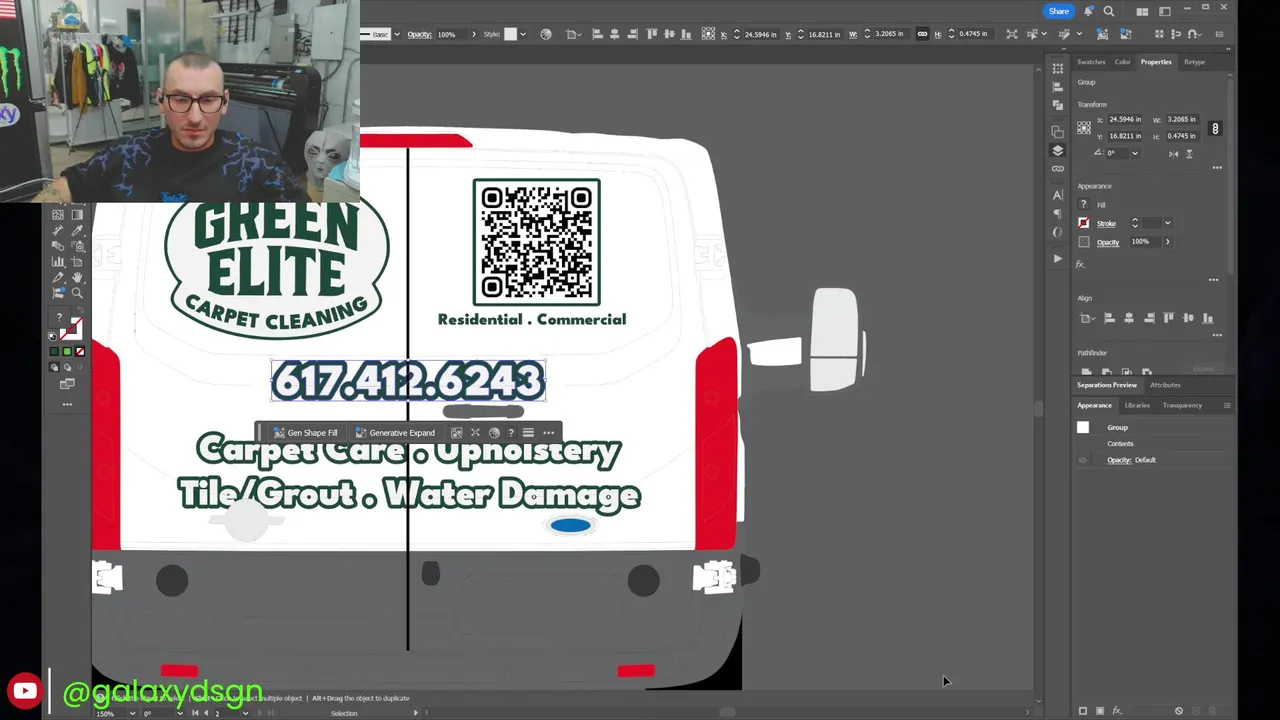Image resolution: width=1280 pixels, height=720 pixels.
Task: Swap Fill and Stroke arrow
Action: point(79,309)
